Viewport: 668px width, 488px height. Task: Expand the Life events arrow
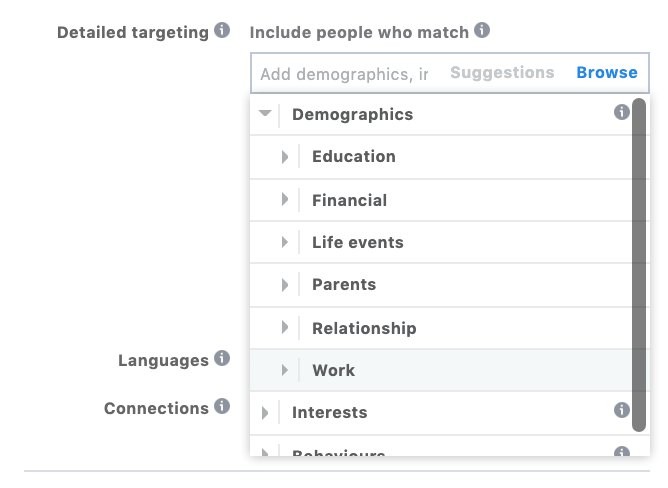coord(285,243)
